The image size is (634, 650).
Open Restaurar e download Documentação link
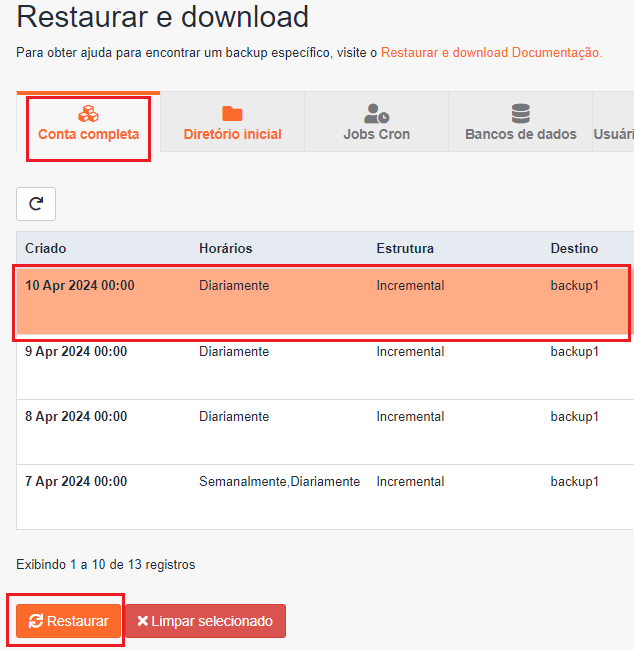point(491,52)
